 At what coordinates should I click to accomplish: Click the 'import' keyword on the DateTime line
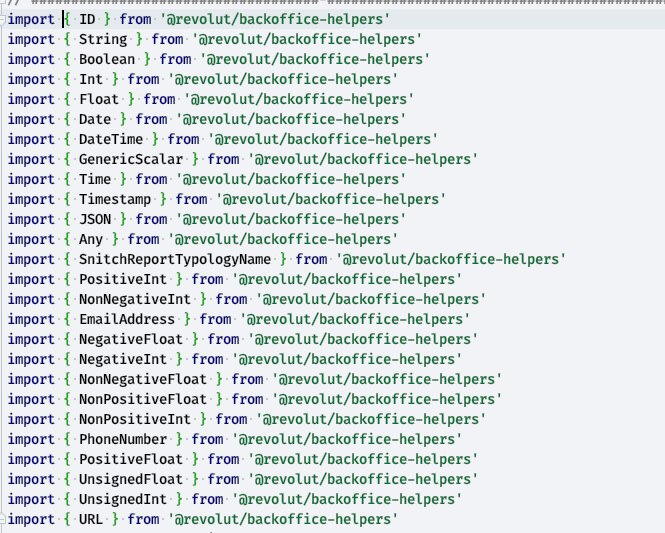[x=31, y=139]
